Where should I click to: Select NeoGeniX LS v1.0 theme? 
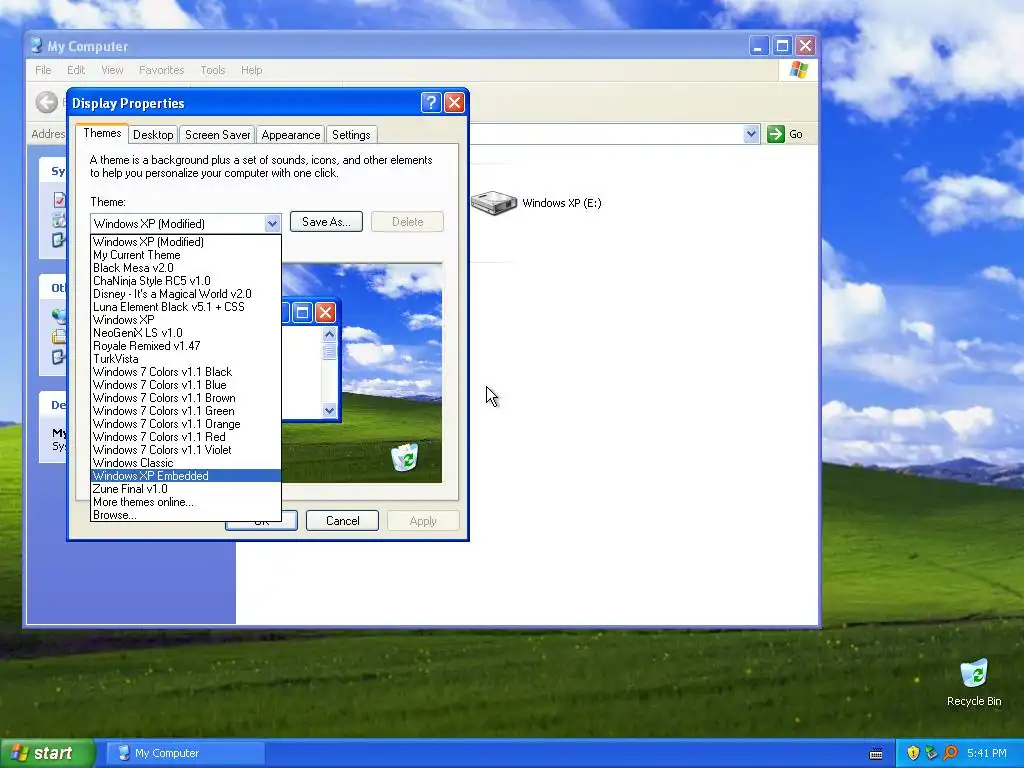coord(185,333)
